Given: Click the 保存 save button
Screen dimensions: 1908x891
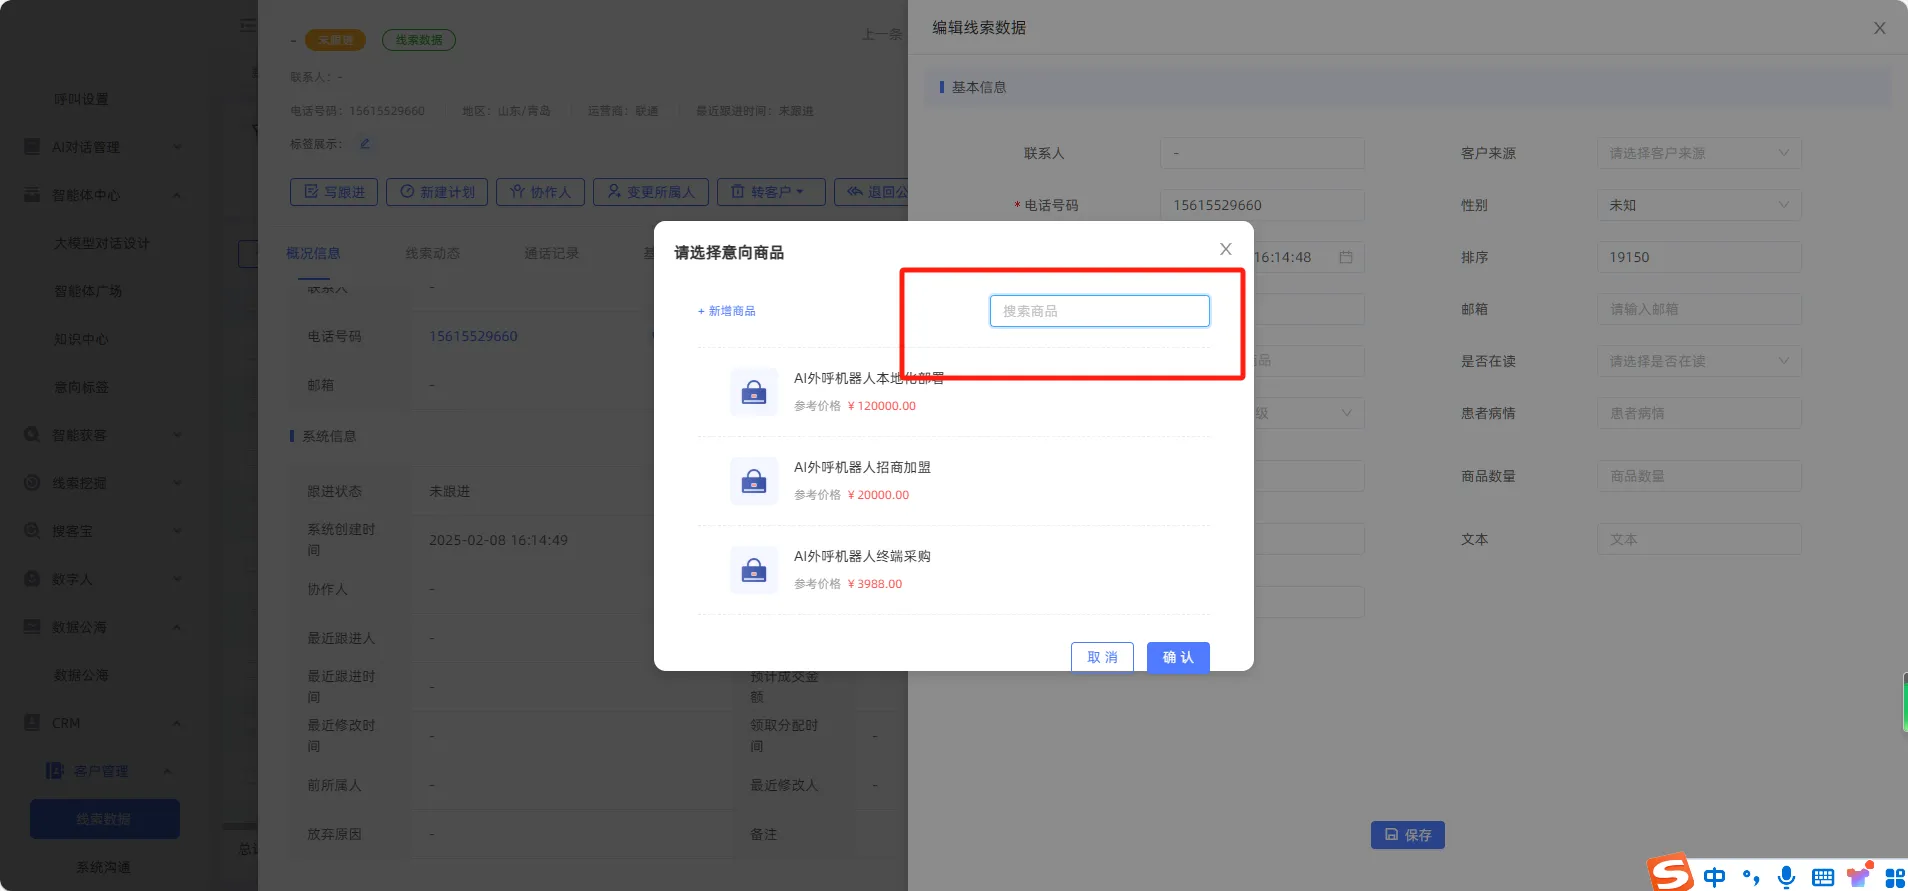Looking at the screenshot, I should coord(1407,835).
